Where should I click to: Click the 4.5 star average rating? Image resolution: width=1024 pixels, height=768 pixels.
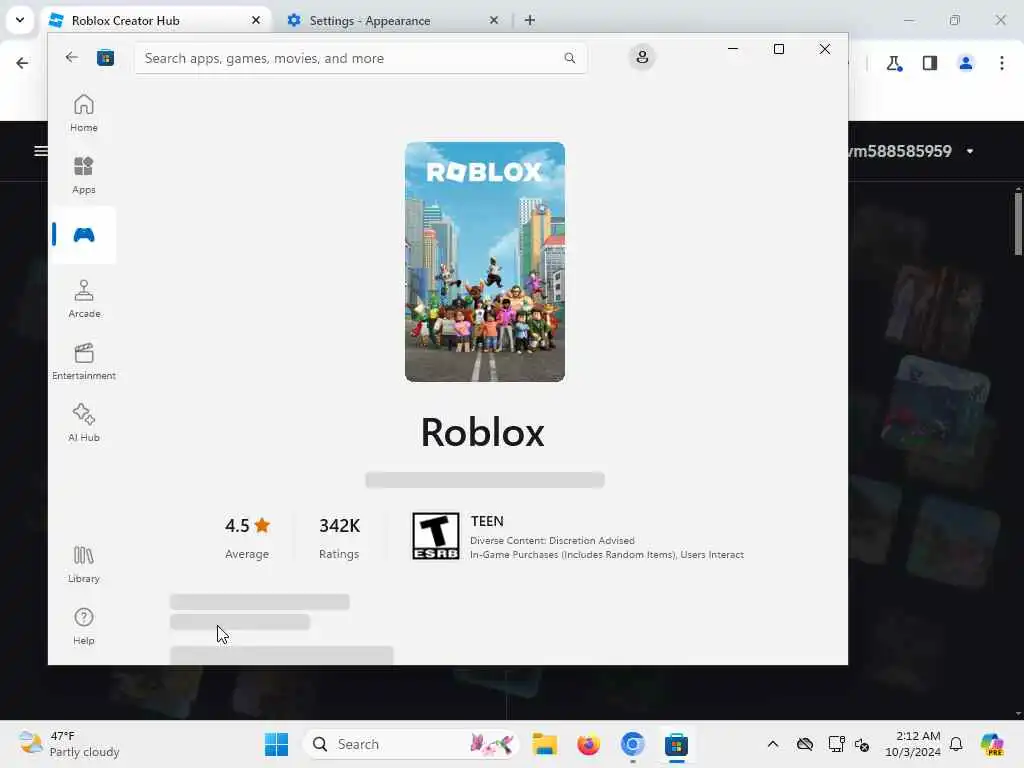coord(247,538)
